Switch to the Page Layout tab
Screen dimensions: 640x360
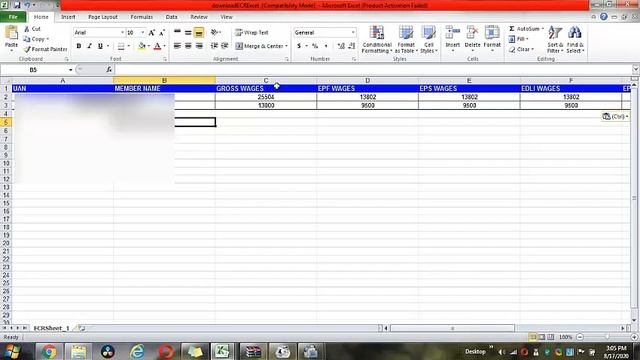(103, 17)
